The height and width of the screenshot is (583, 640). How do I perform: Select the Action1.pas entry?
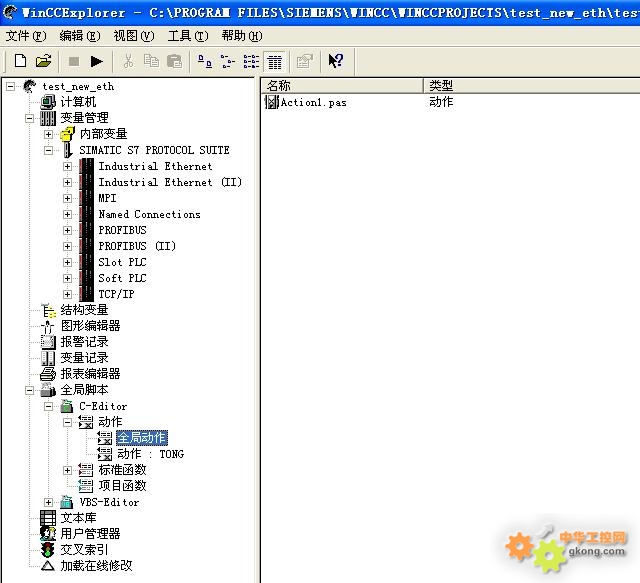pyautogui.click(x=313, y=102)
